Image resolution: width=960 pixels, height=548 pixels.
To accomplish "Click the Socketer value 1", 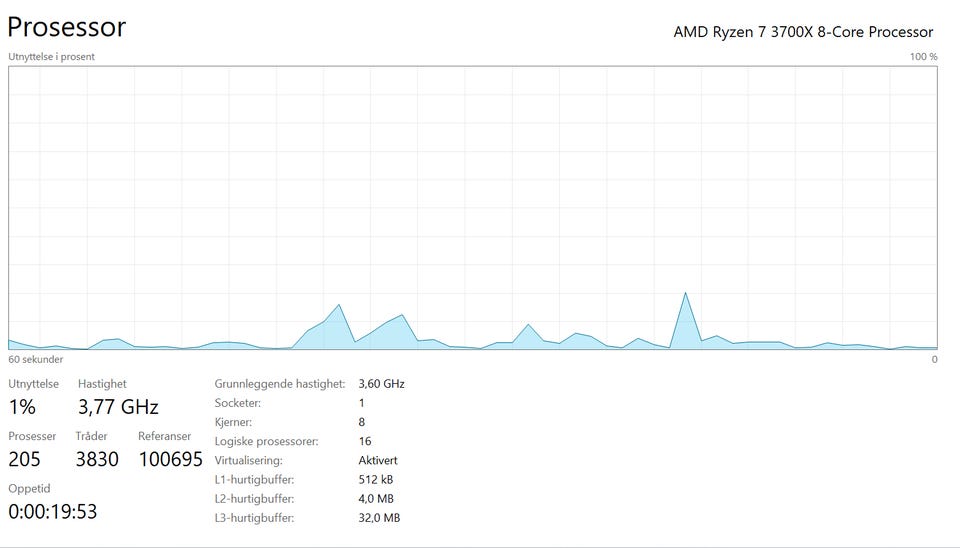I will (x=362, y=403).
